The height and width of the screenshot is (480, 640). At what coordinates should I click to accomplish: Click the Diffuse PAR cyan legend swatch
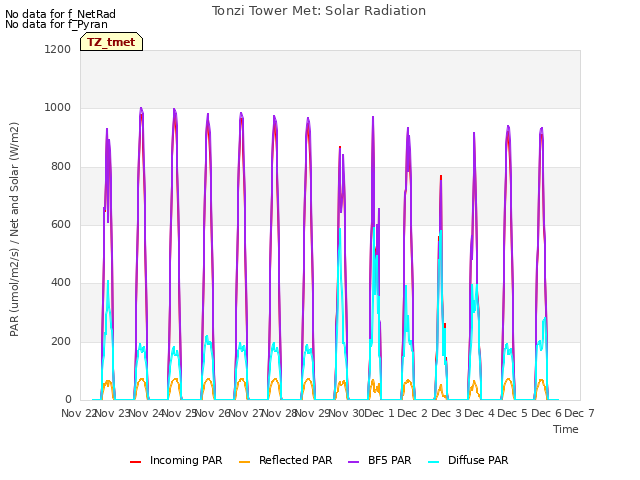point(433,462)
